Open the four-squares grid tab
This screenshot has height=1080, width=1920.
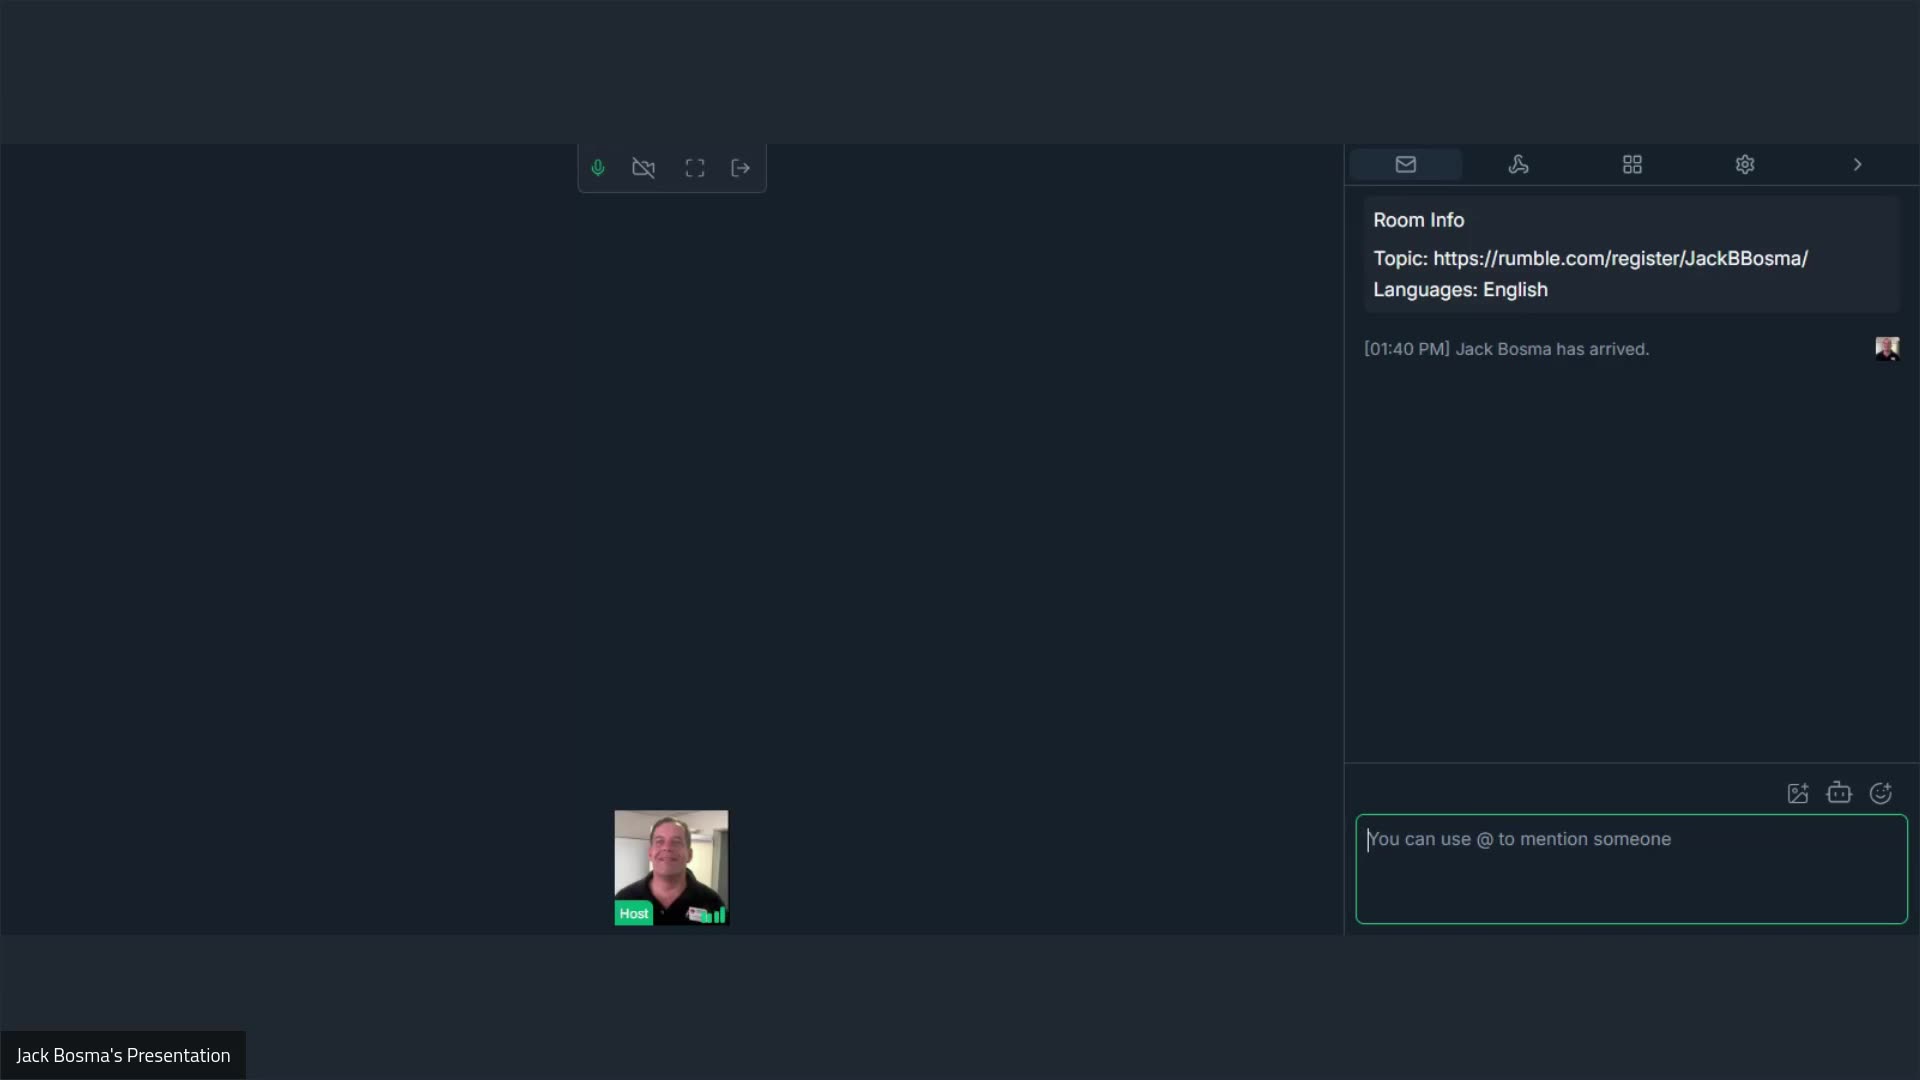tap(1632, 164)
